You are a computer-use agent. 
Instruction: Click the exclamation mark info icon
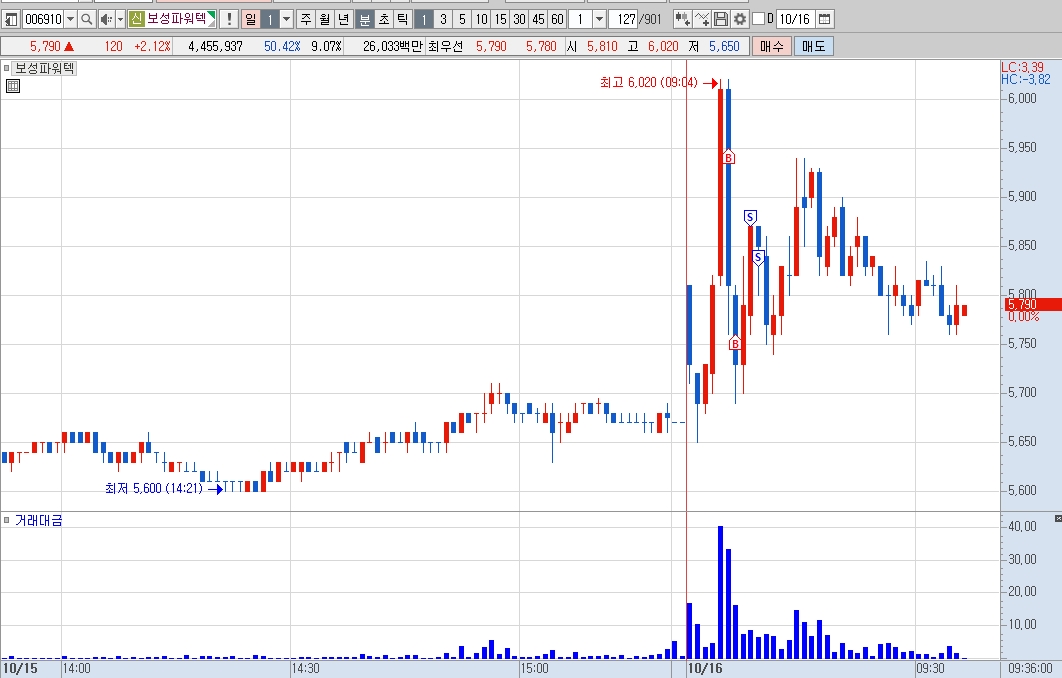pyautogui.click(x=228, y=19)
